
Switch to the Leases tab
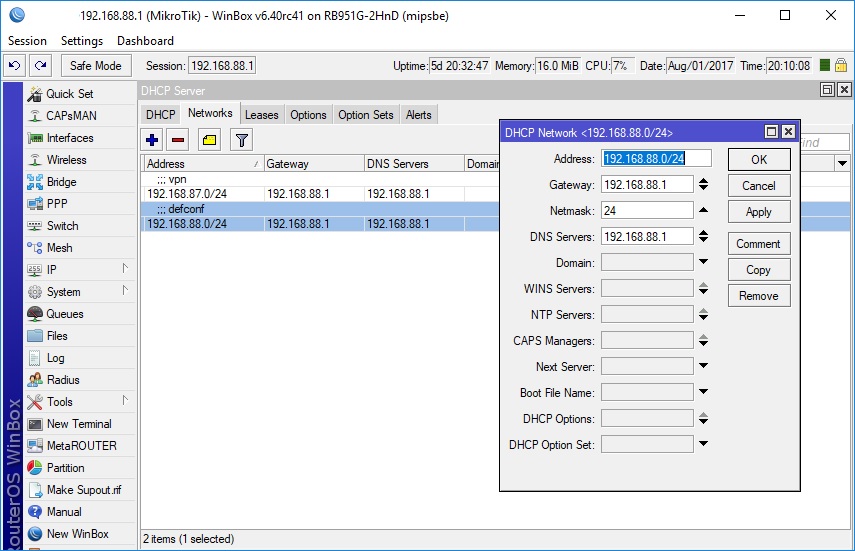click(261, 115)
